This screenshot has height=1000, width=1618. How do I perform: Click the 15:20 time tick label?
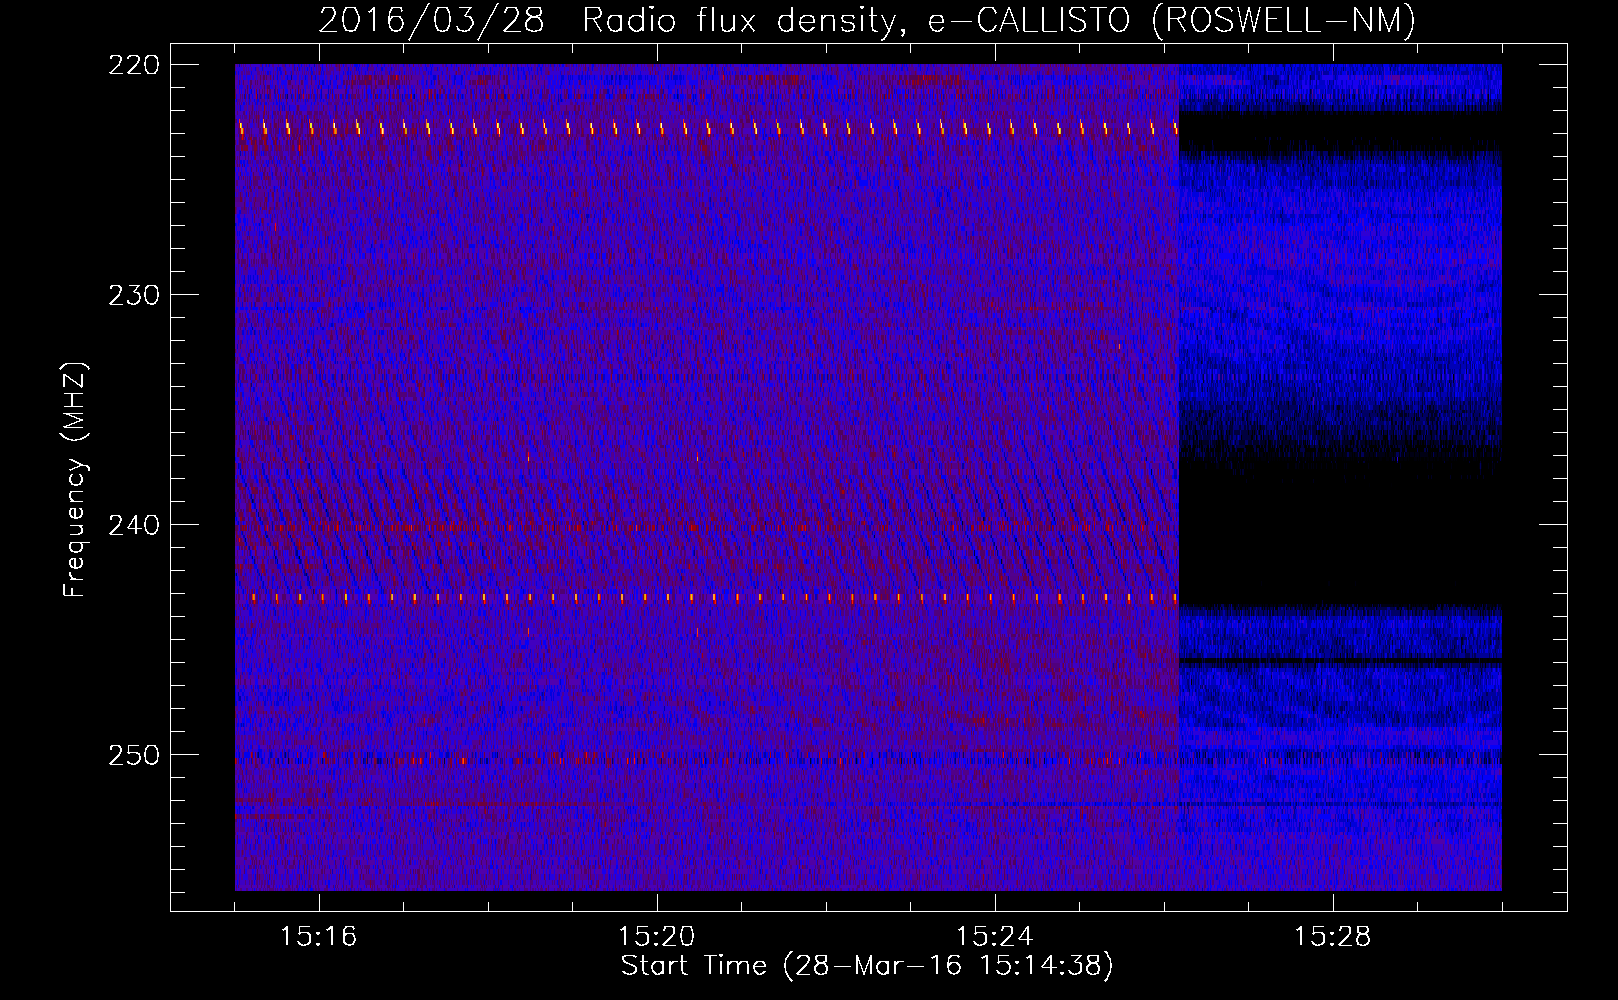point(657,936)
